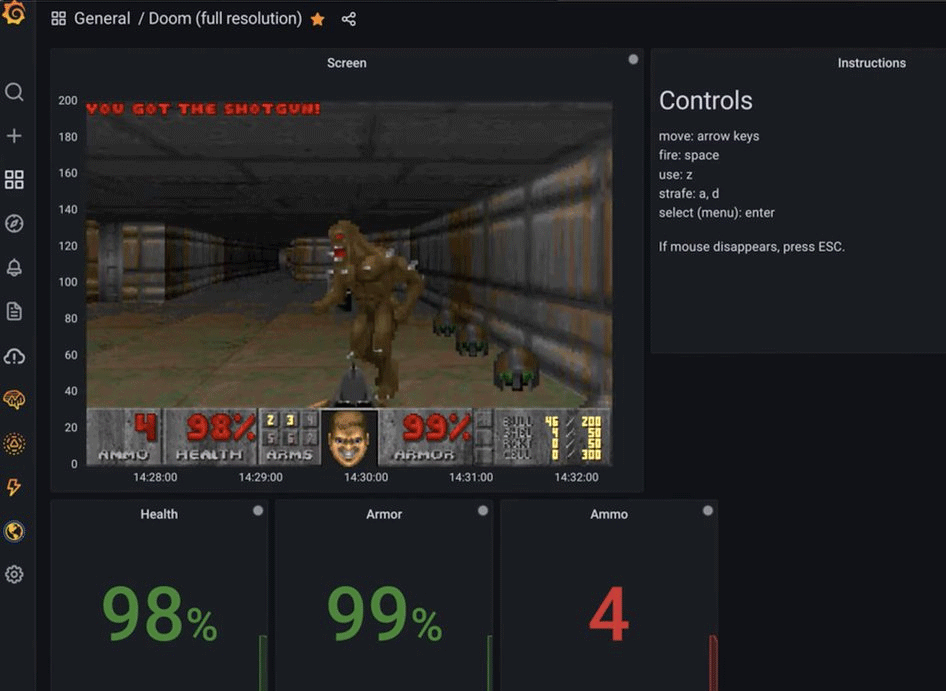Click the 200 y-axis label
This screenshot has width=946, height=691.
click(68, 100)
